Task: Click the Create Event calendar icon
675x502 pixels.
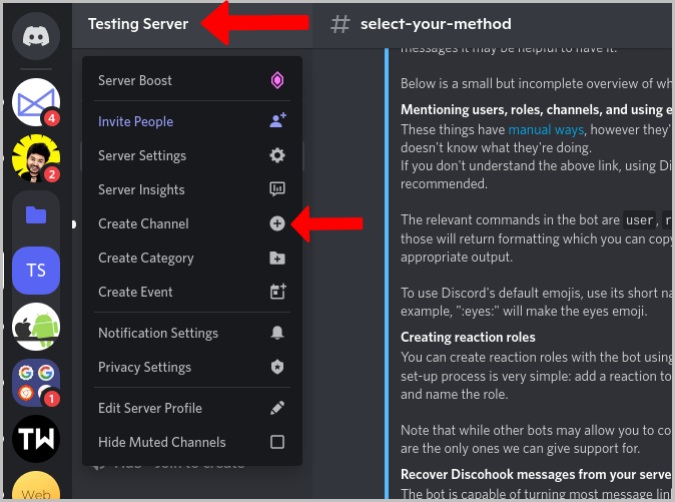Action: [278, 291]
